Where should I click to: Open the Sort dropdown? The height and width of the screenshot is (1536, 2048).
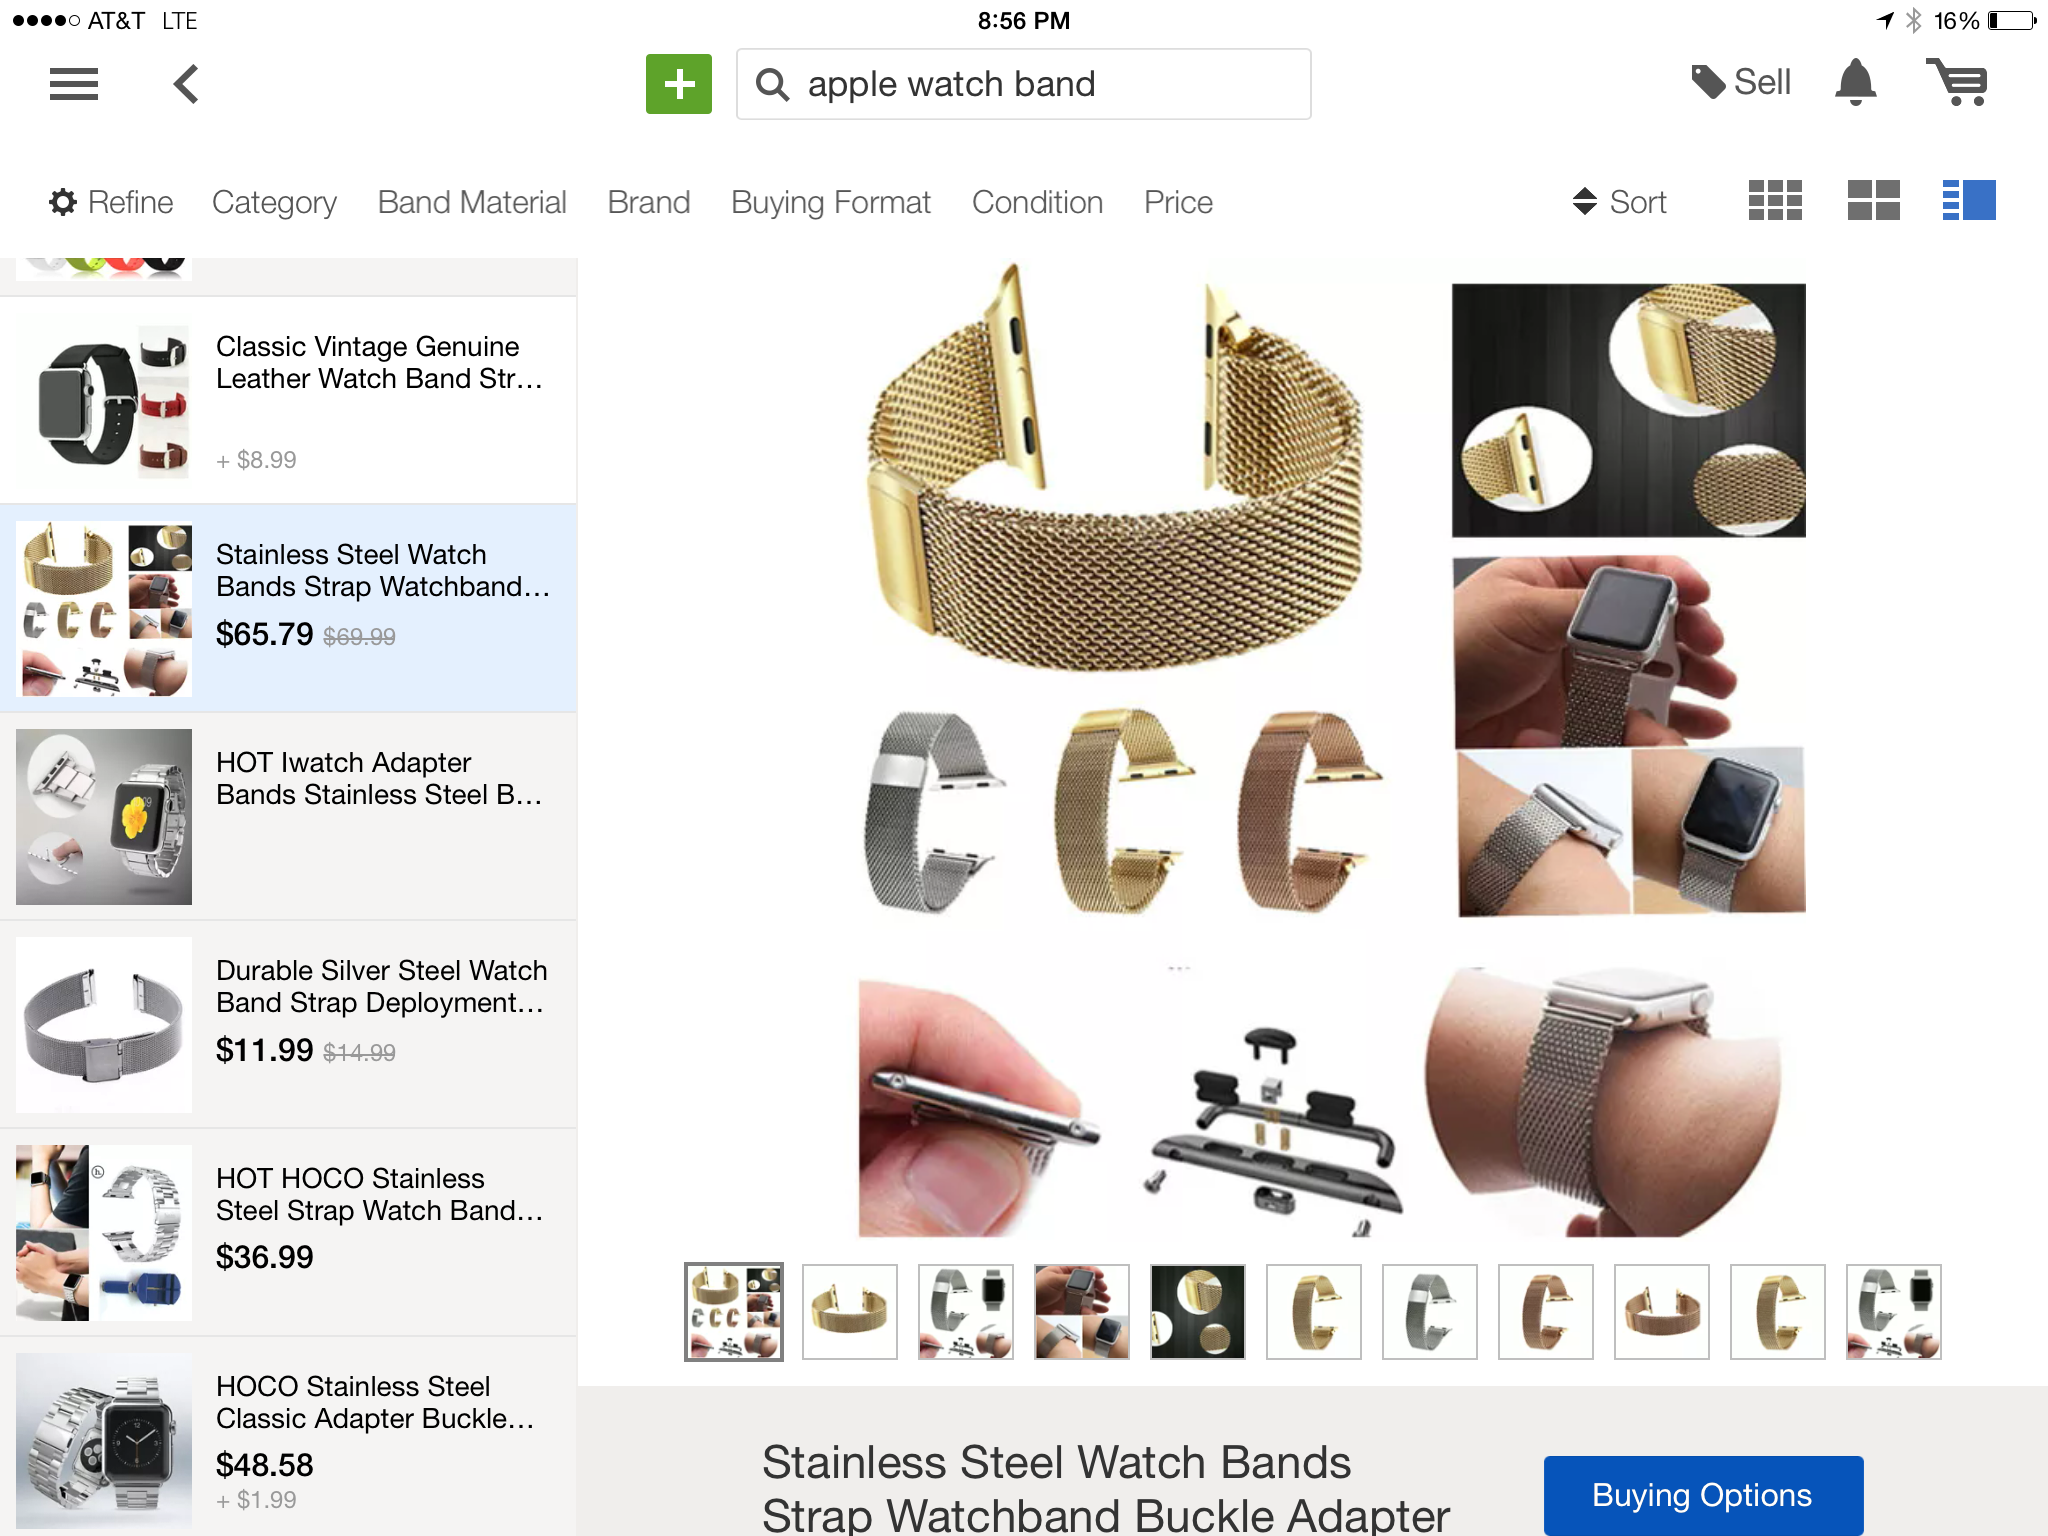pos(1619,202)
